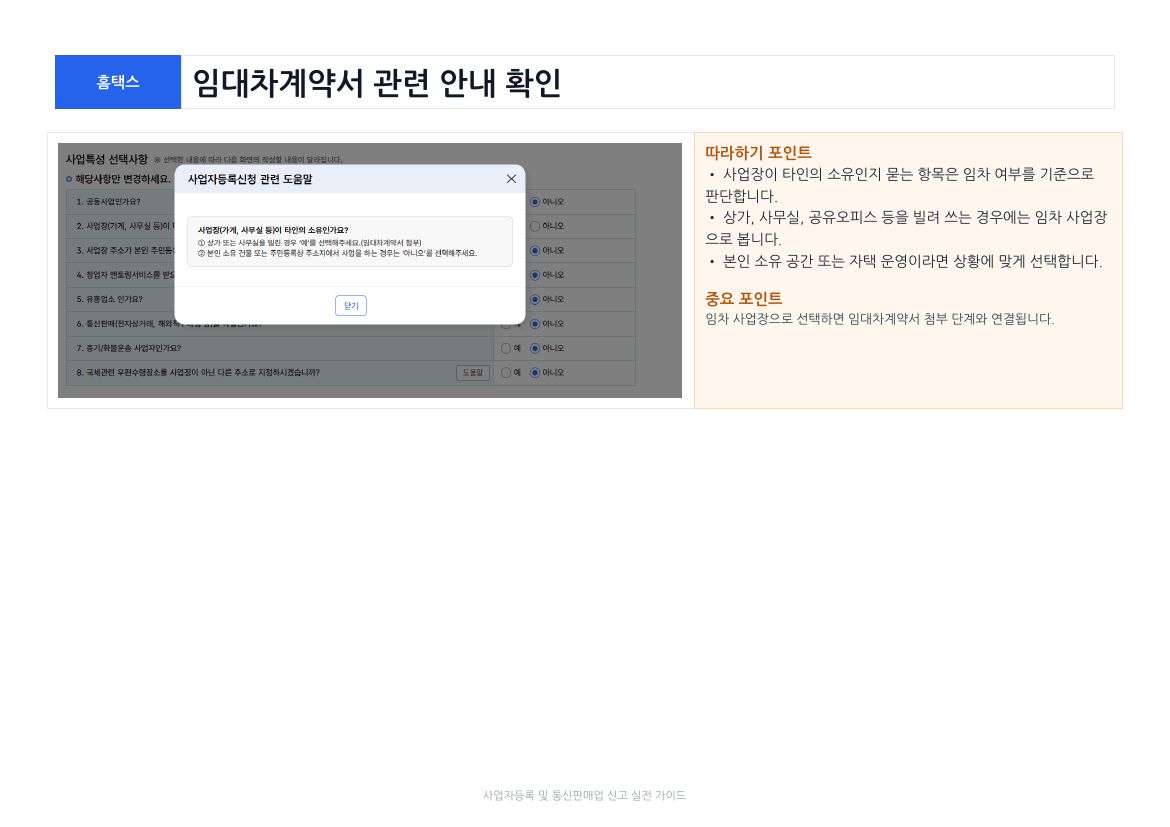Click the heading 중요 포인트
Screen dimensions: 1170x827
pos(744,299)
